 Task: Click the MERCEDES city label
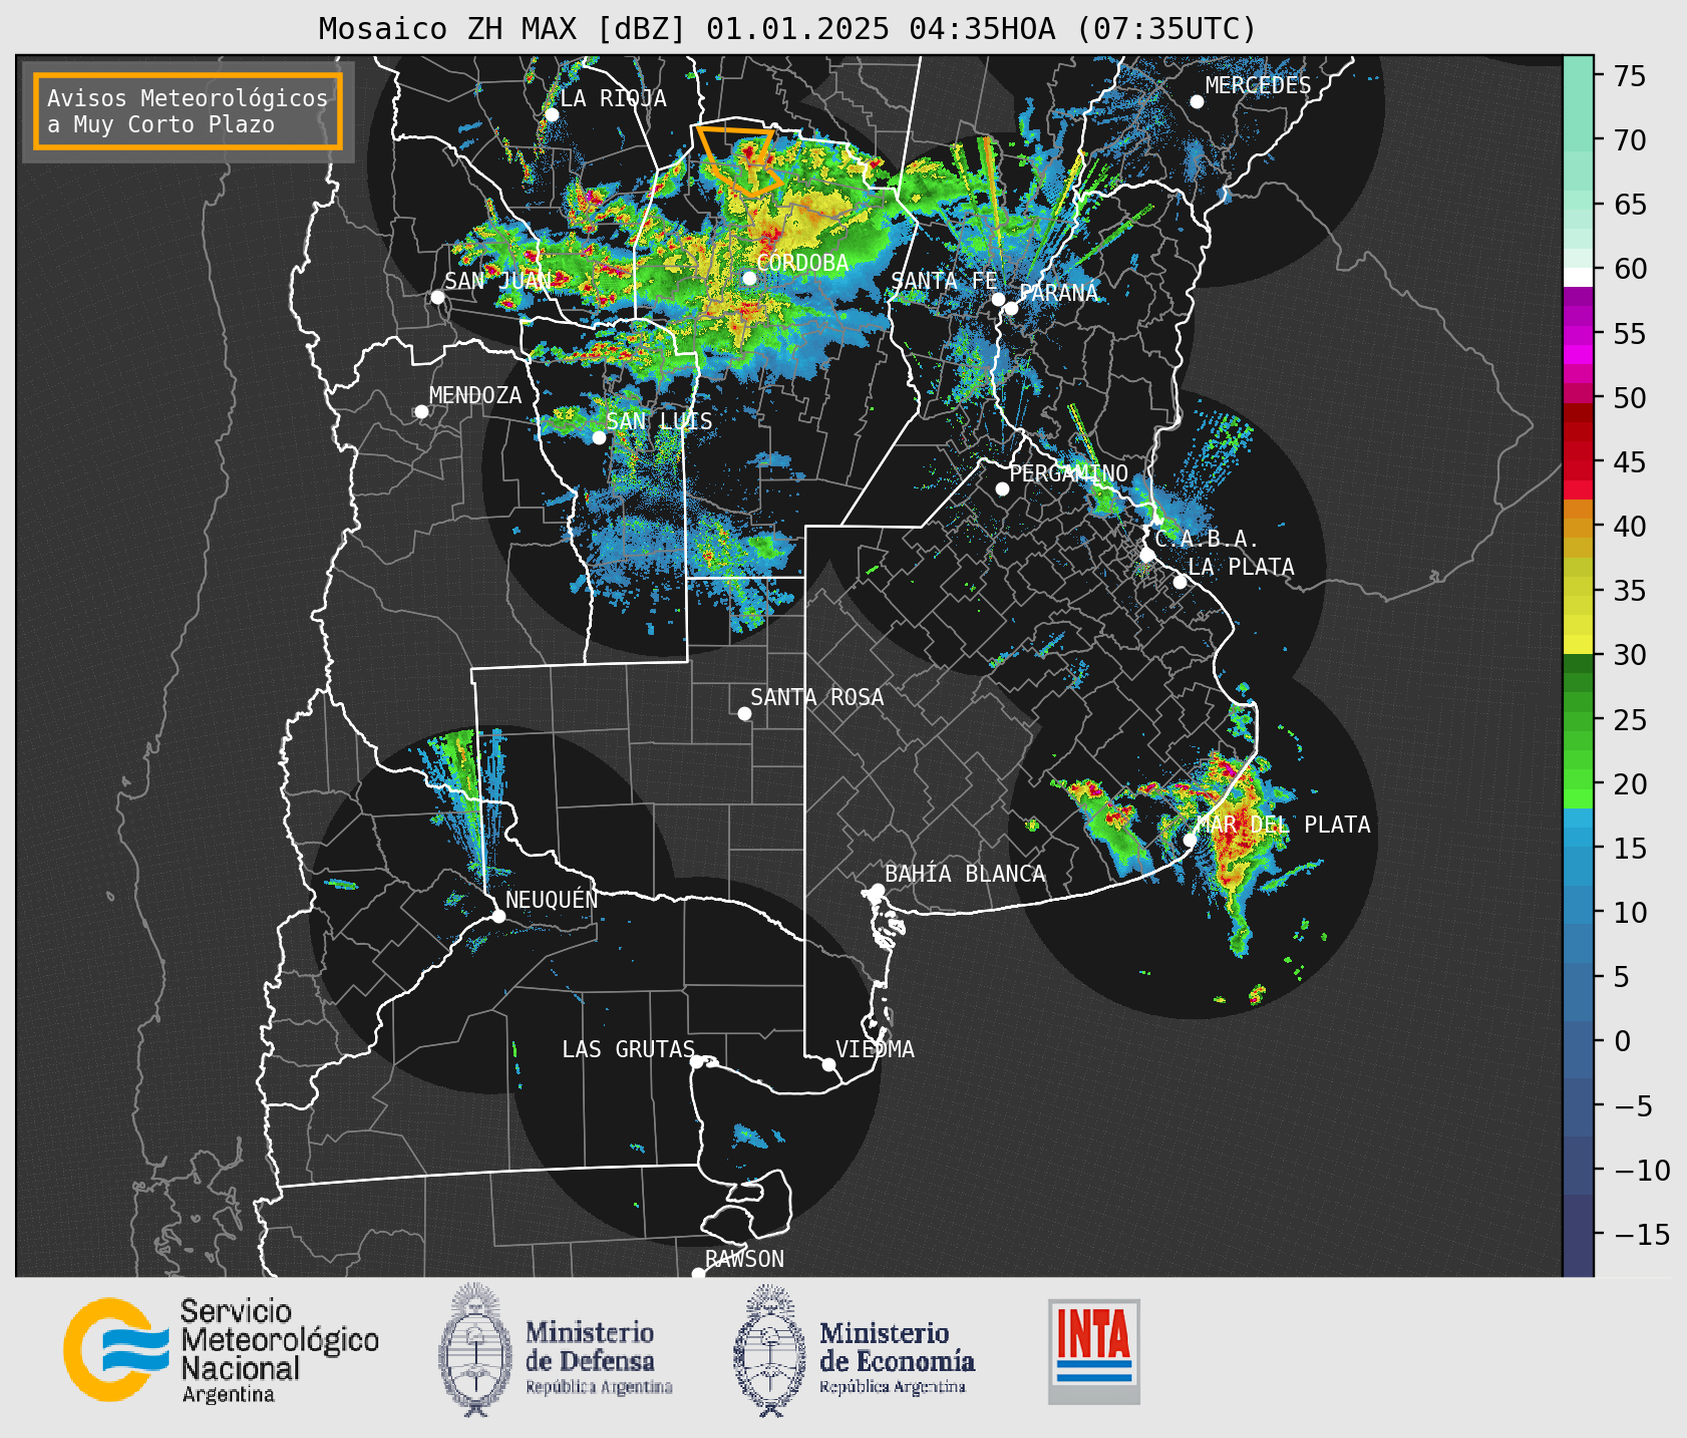point(1258,85)
